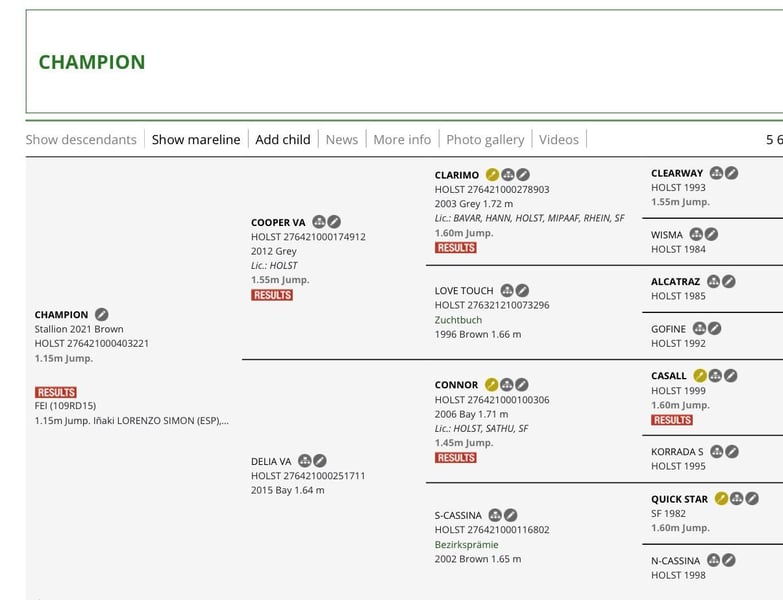Open the pedigree tree icon for S-CASSINA

click(x=495, y=515)
